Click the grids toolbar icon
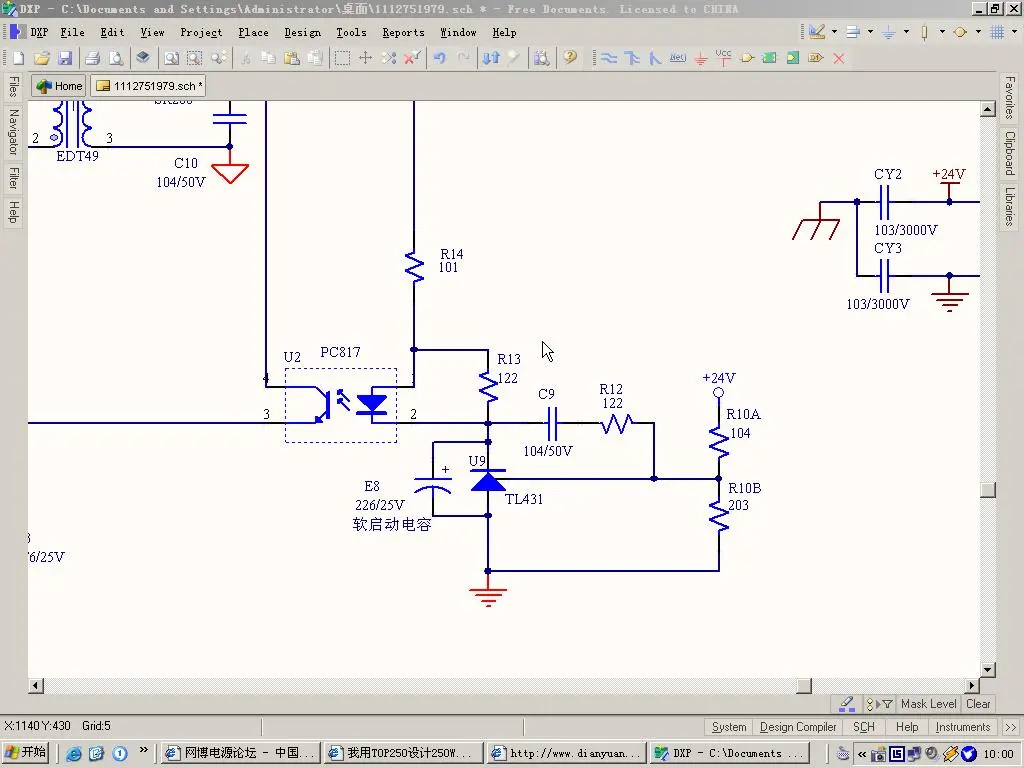Image resolution: width=1024 pixels, height=768 pixels. point(997,32)
